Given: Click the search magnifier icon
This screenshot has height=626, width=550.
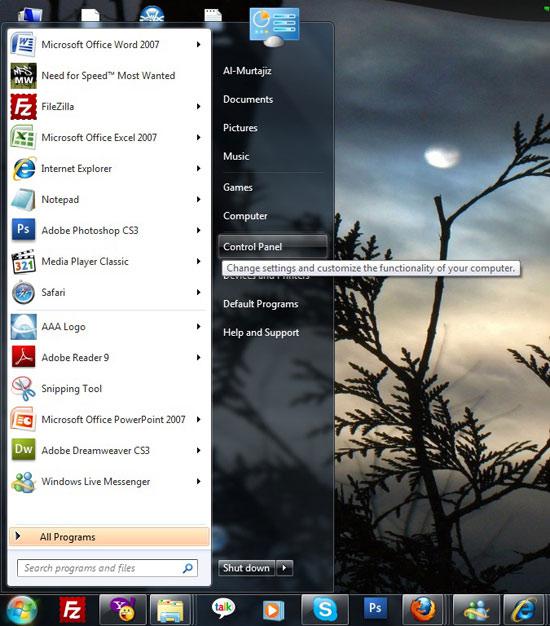Looking at the screenshot, I should 188,568.
